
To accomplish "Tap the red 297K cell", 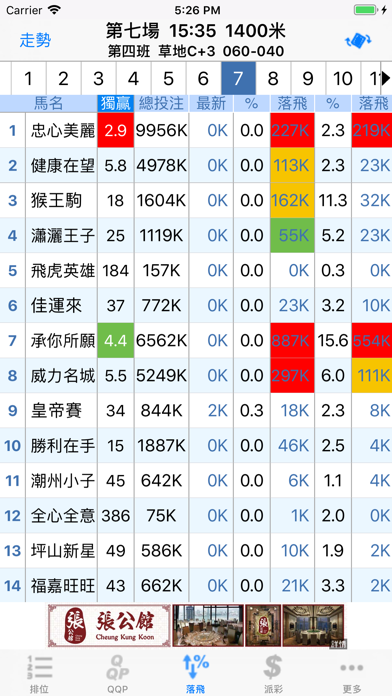I will (292, 376).
